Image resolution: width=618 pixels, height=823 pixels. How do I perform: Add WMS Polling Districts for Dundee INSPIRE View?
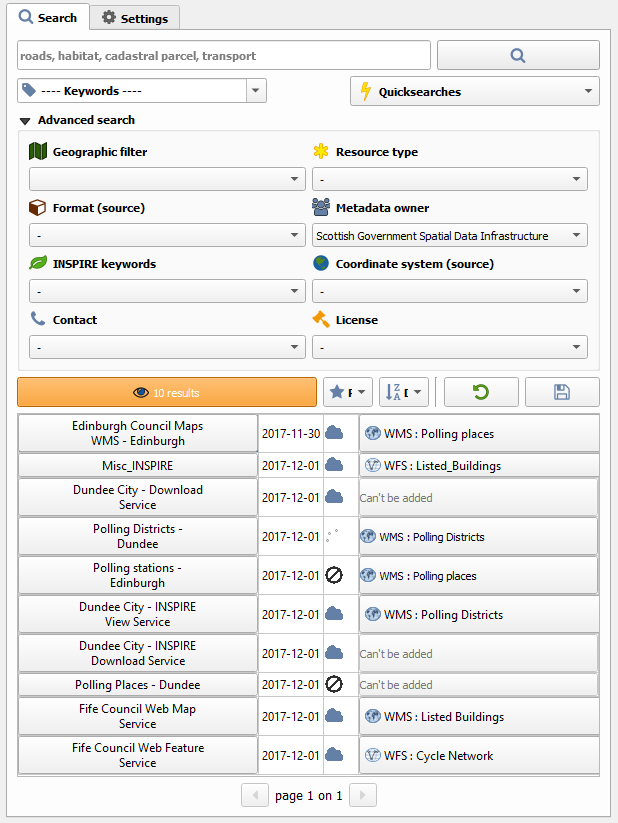(479, 614)
